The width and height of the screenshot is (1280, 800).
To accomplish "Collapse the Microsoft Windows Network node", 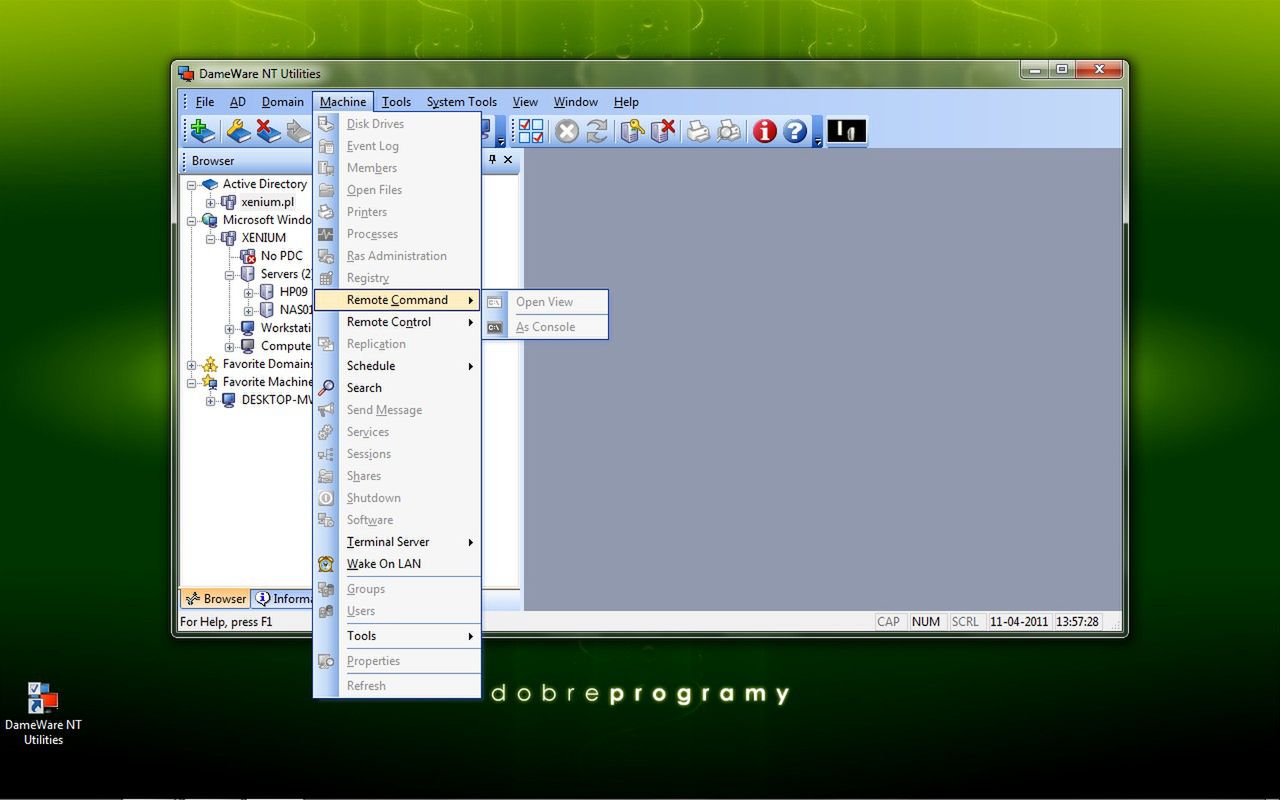I will point(191,220).
